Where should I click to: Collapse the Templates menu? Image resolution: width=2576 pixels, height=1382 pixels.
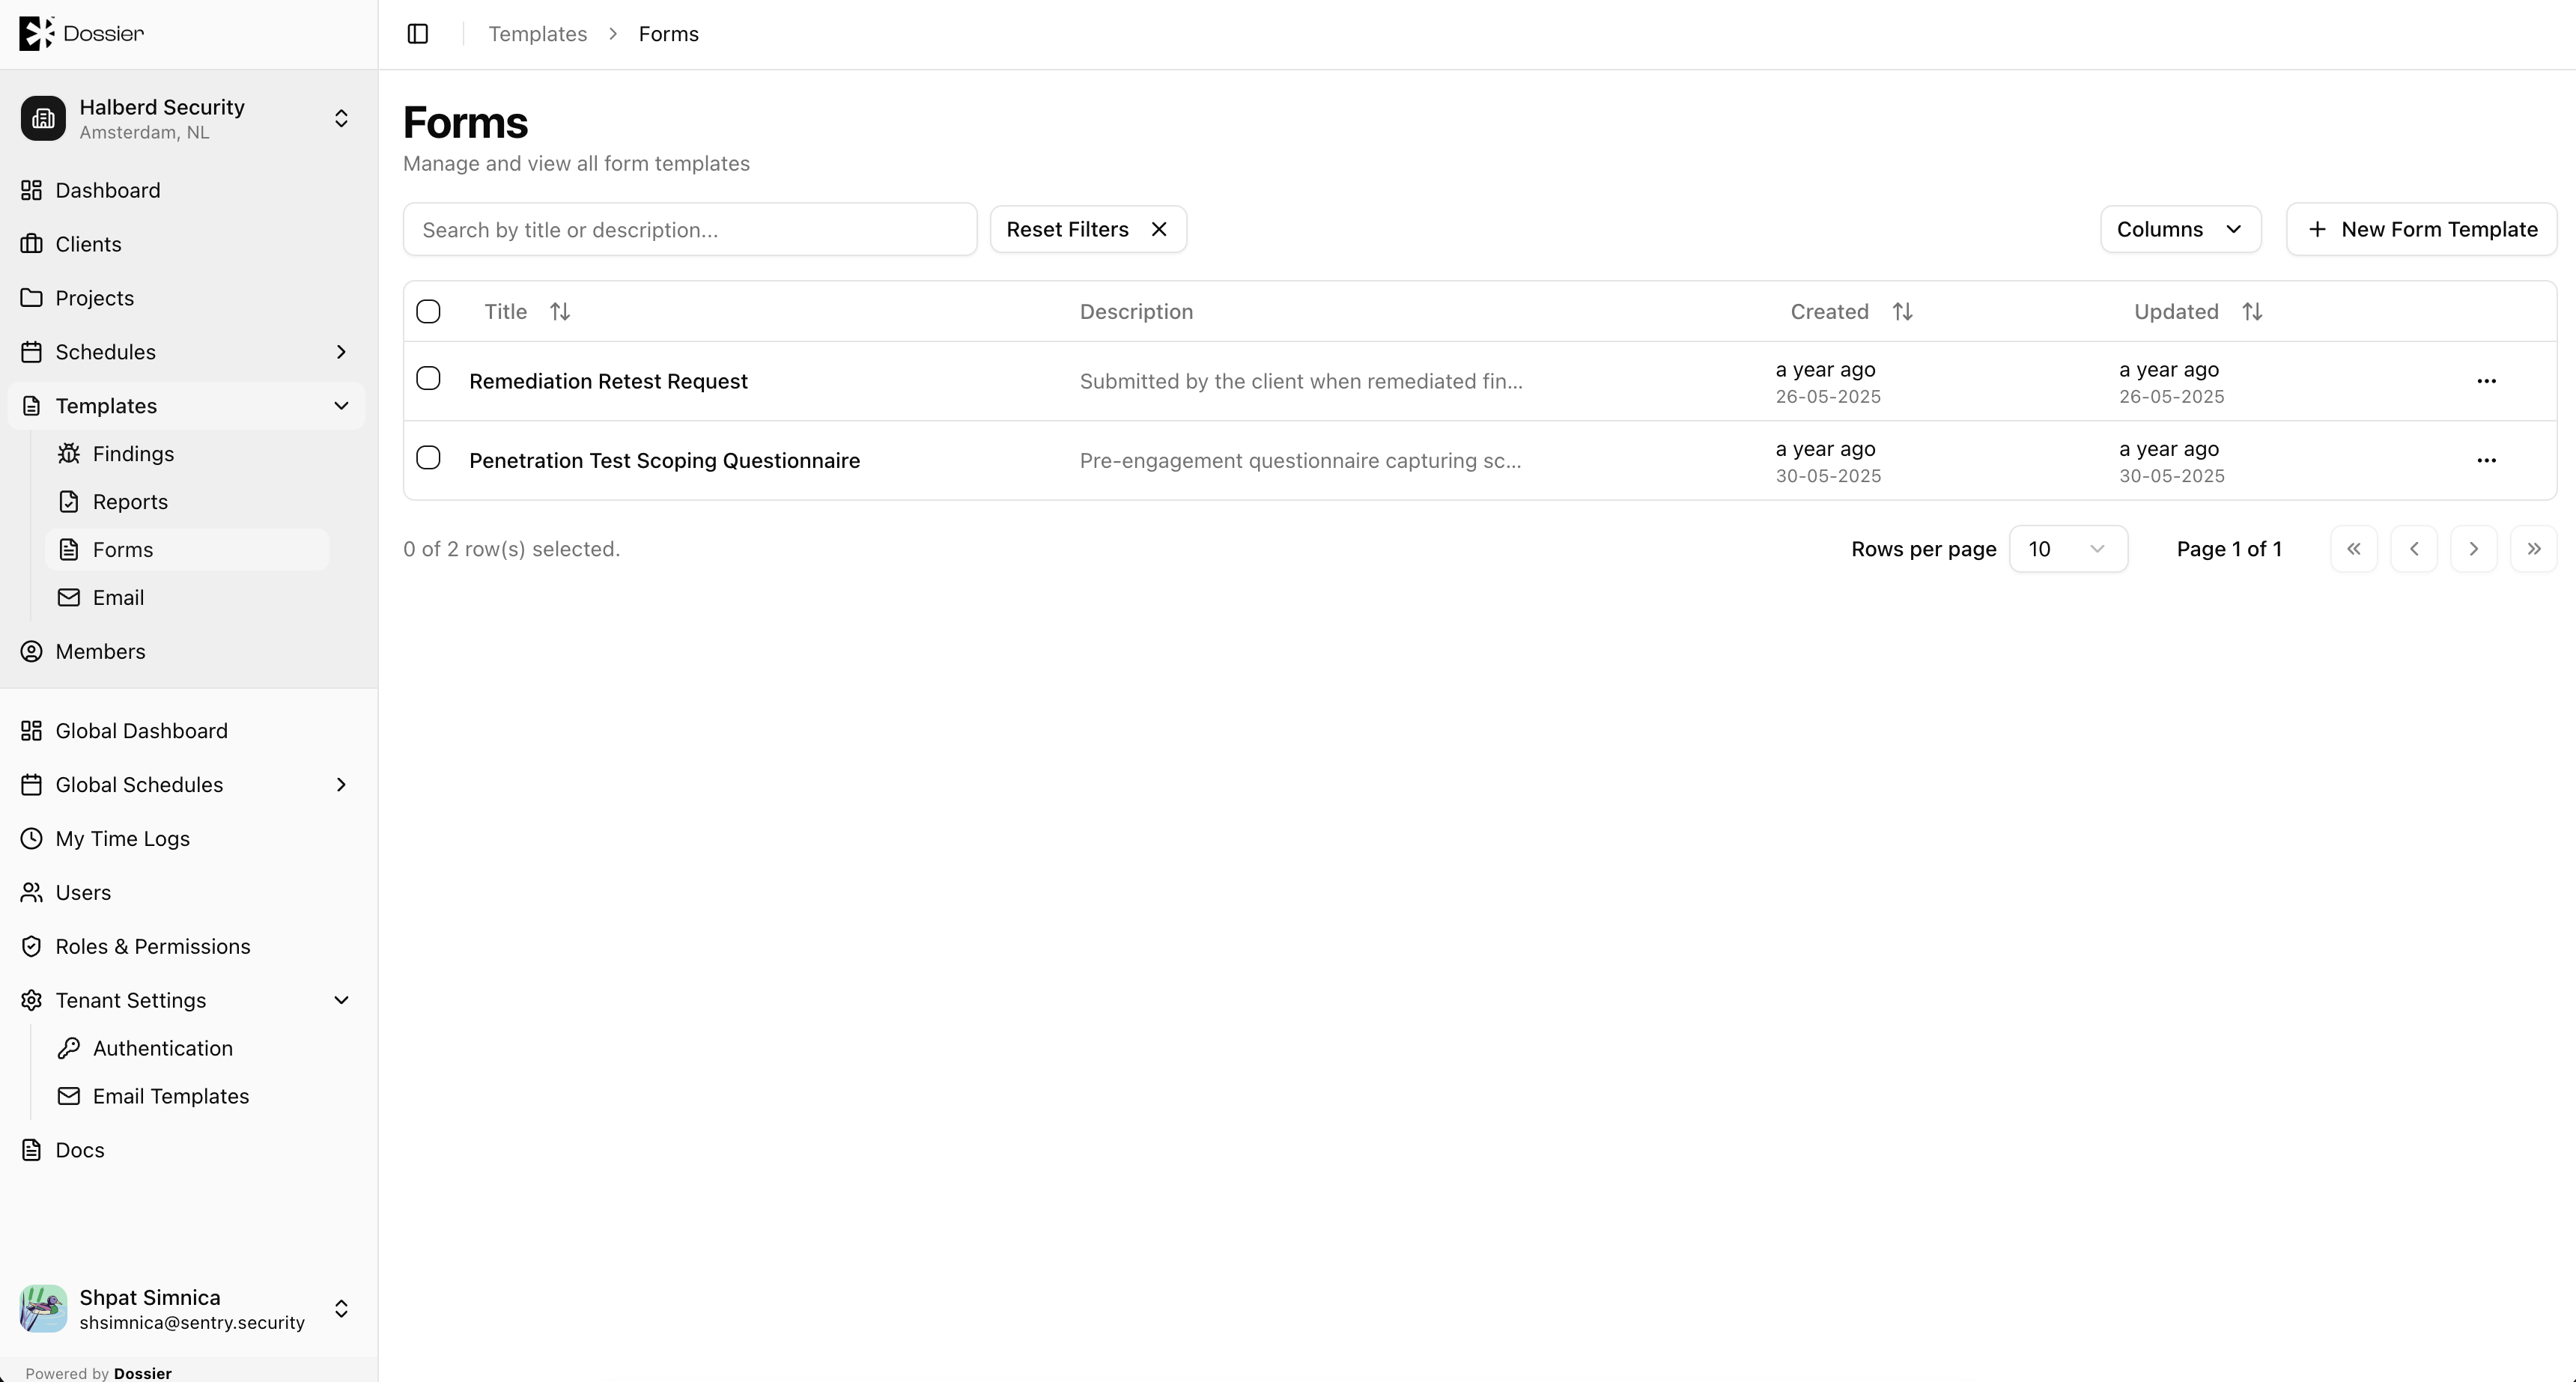pyautogui.click(x=186, y=406)
